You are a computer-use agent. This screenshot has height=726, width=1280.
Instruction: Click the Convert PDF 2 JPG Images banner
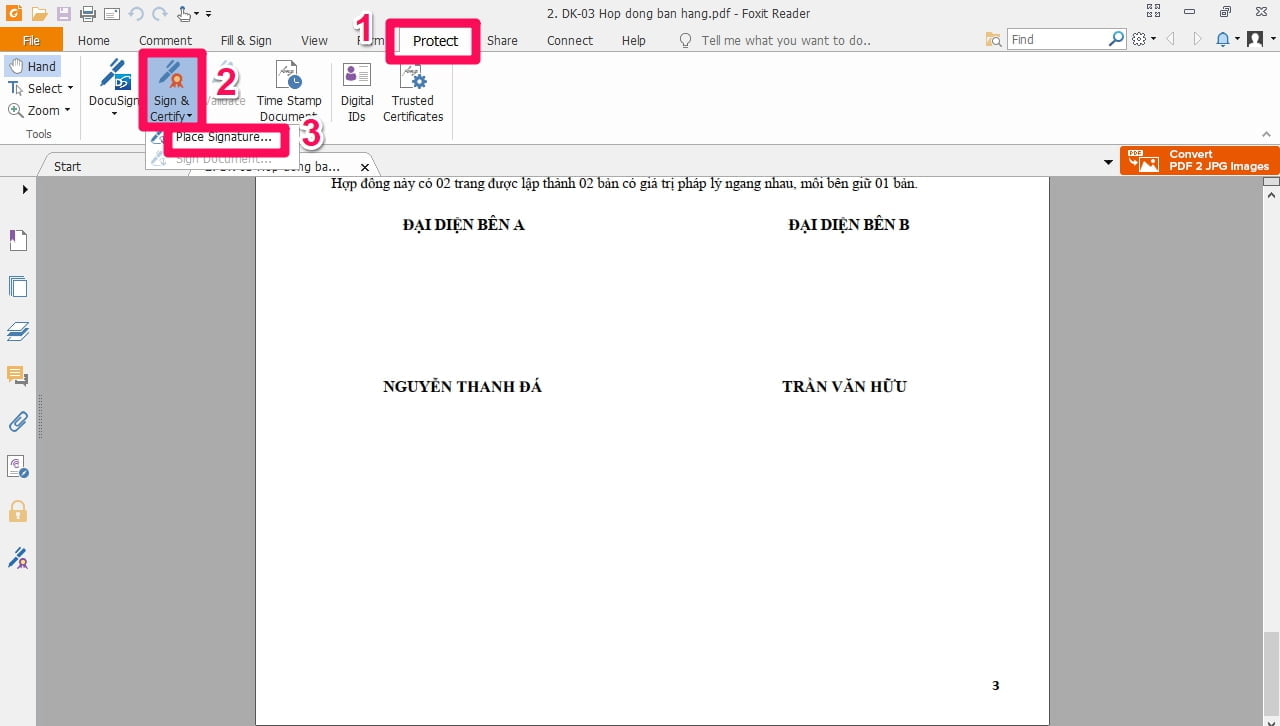1199,160
